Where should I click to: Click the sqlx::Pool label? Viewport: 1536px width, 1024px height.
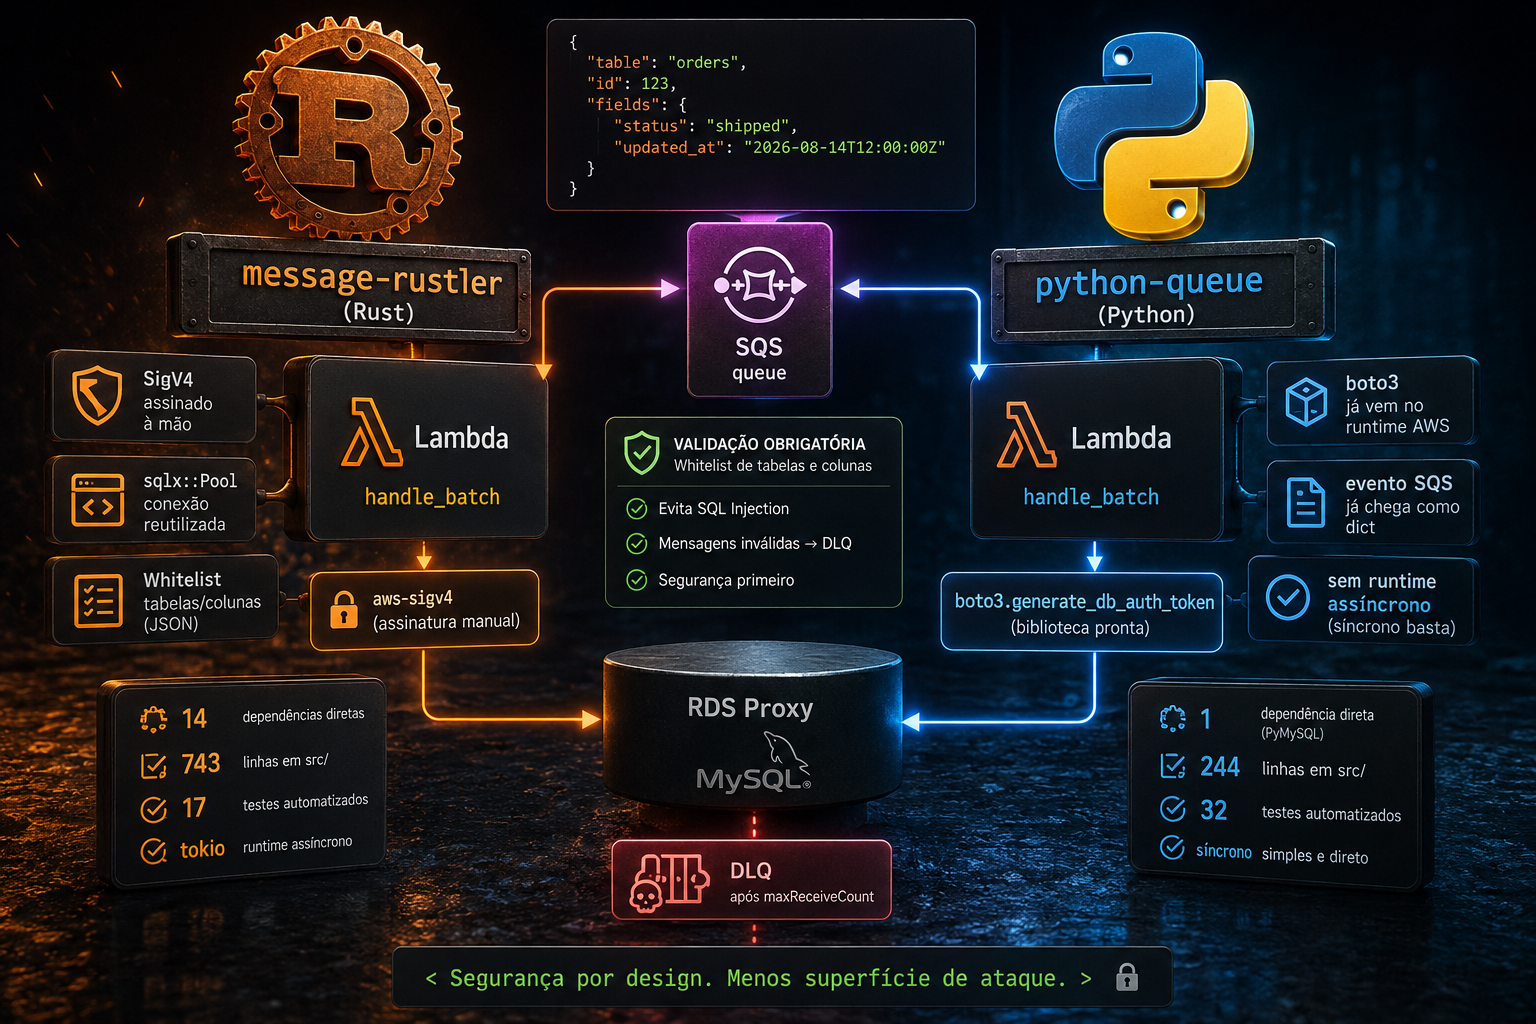pyautogui.click(x=190, y=481)
